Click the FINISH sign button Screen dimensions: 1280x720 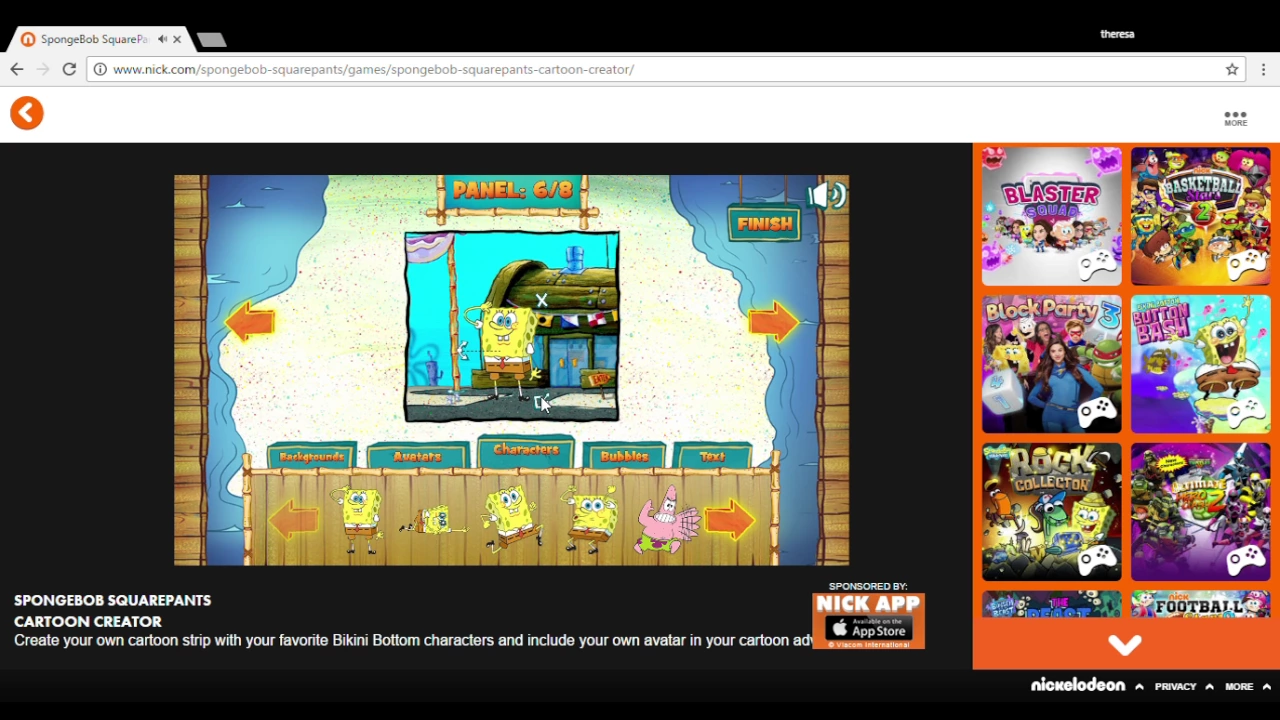765,224
